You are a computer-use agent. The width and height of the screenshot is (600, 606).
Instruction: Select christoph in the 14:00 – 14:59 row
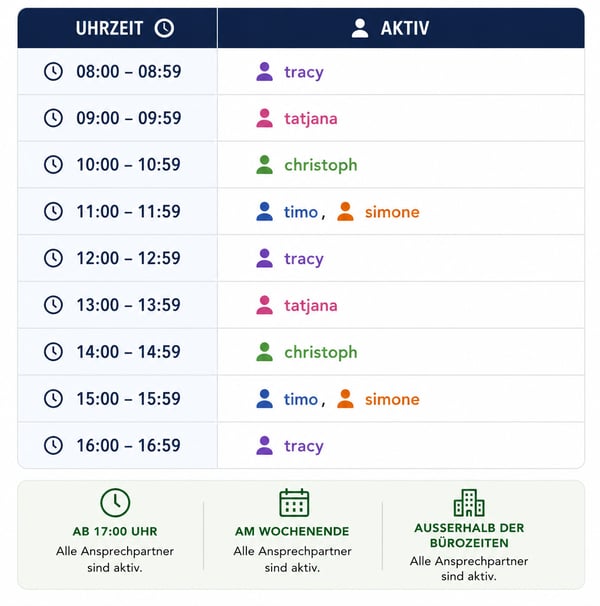pos(321,352)
